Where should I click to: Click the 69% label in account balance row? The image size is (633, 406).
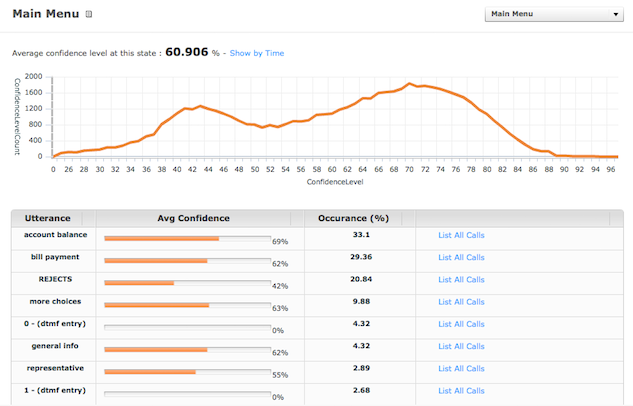point(280,242)
